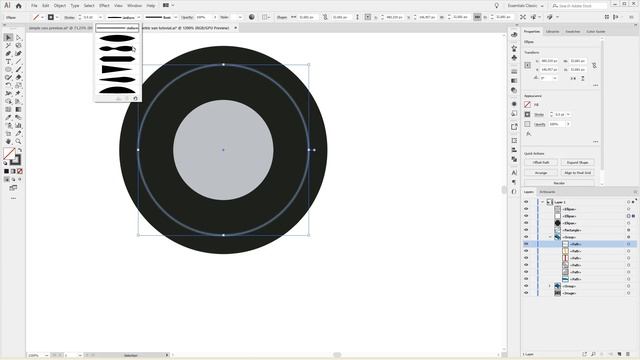Click the constrain proportions link in Properties
The image size is (640, 360).
coord(594,65)
